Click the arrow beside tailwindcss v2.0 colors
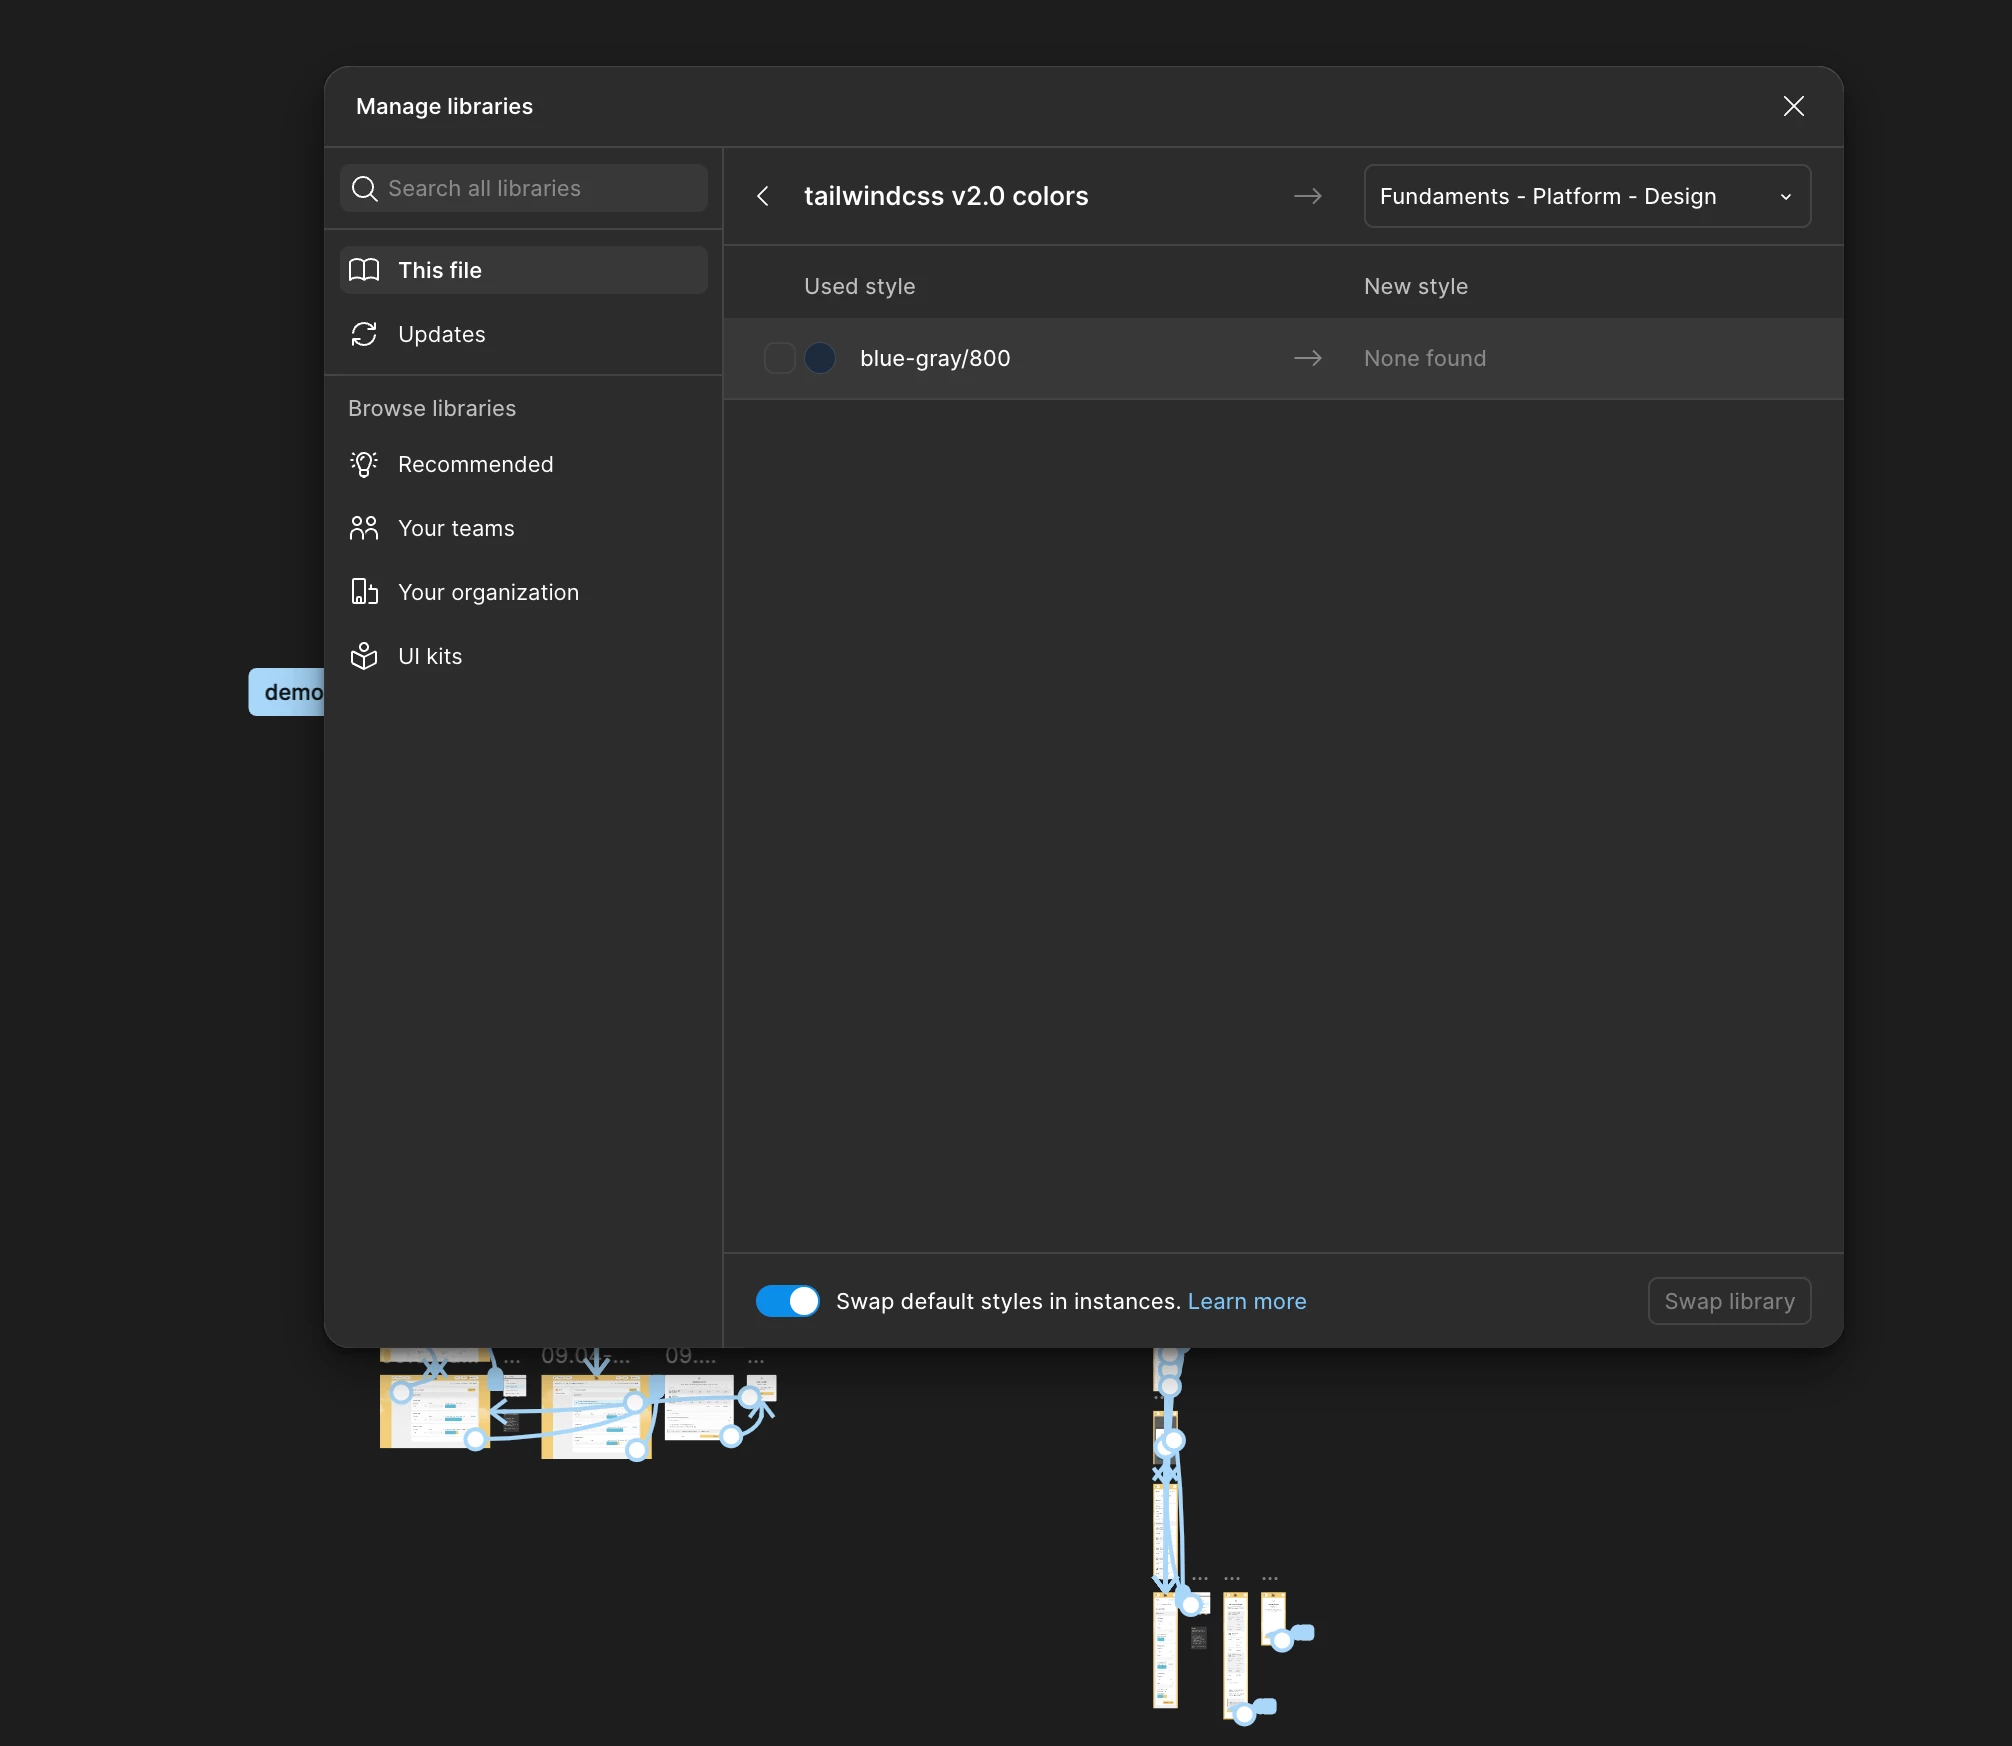The height and width of the screenshot is (1746, 2012). (x=1308, y=196)
